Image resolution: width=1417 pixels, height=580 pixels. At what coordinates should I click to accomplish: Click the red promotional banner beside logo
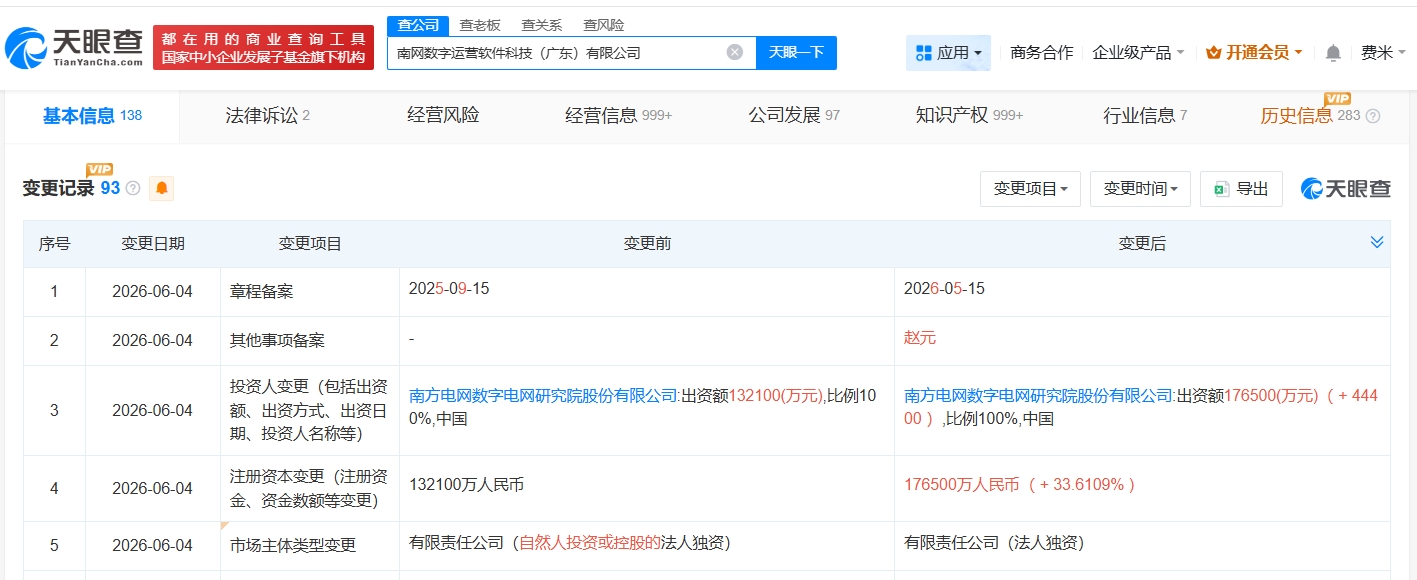(263, 47)
